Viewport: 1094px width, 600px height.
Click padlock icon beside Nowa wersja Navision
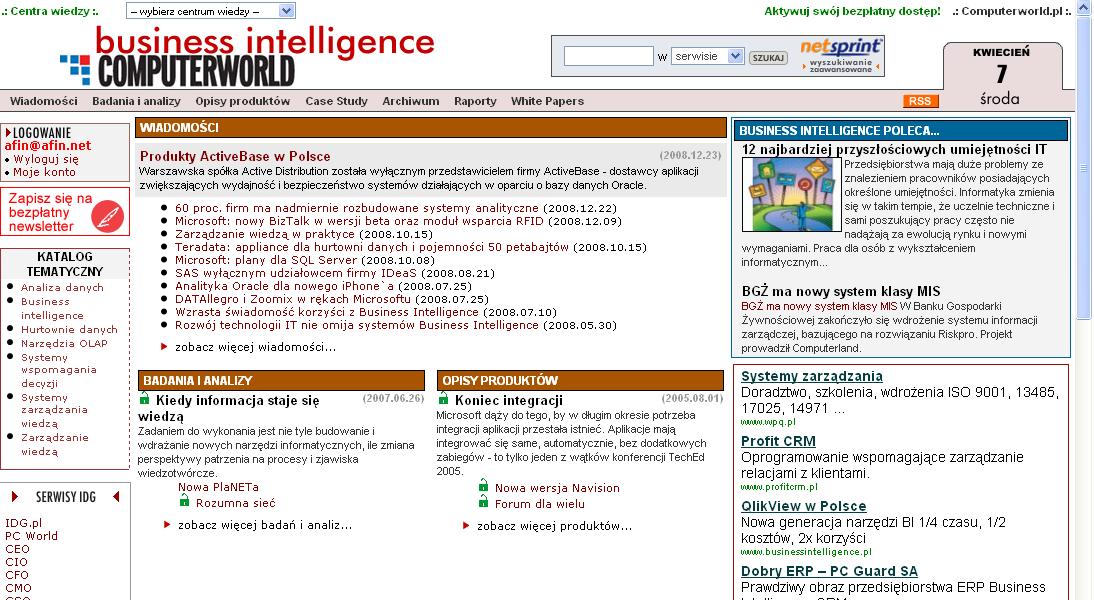point(483,485)
